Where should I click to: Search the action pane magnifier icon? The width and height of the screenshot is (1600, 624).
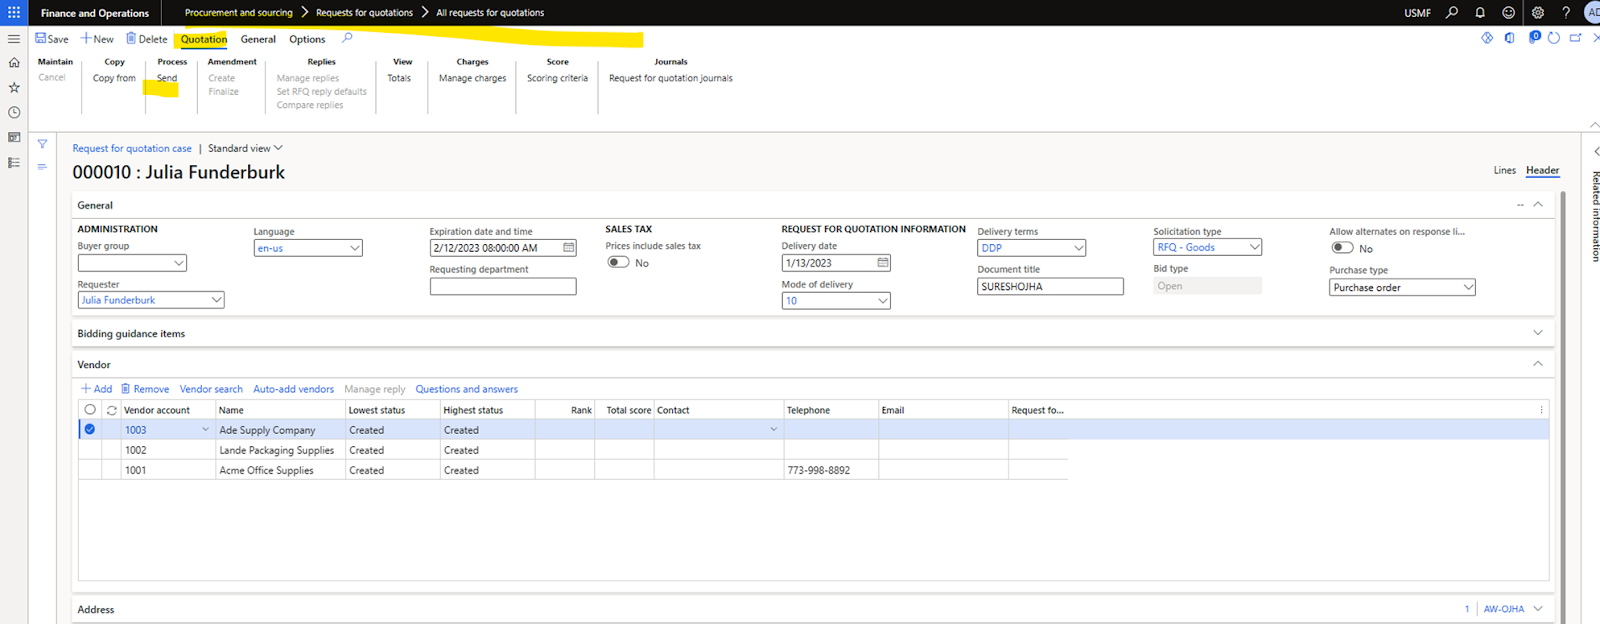(x=347, y=38)
